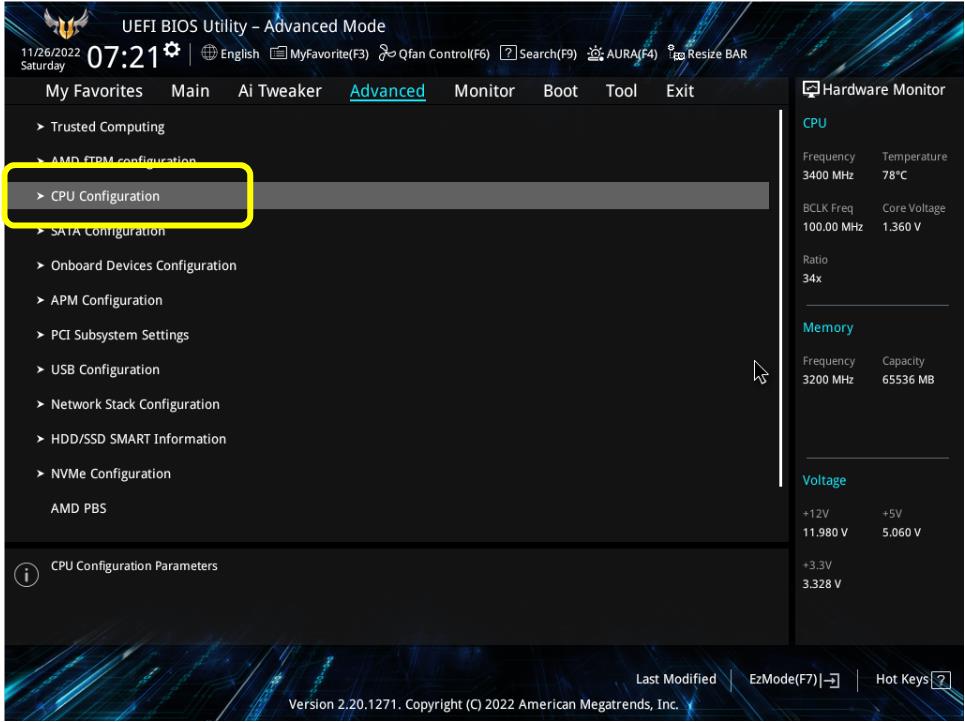Open the MyFavorite(F3) list icon
The height and width of the screenshot is (722, 965).
278,54
